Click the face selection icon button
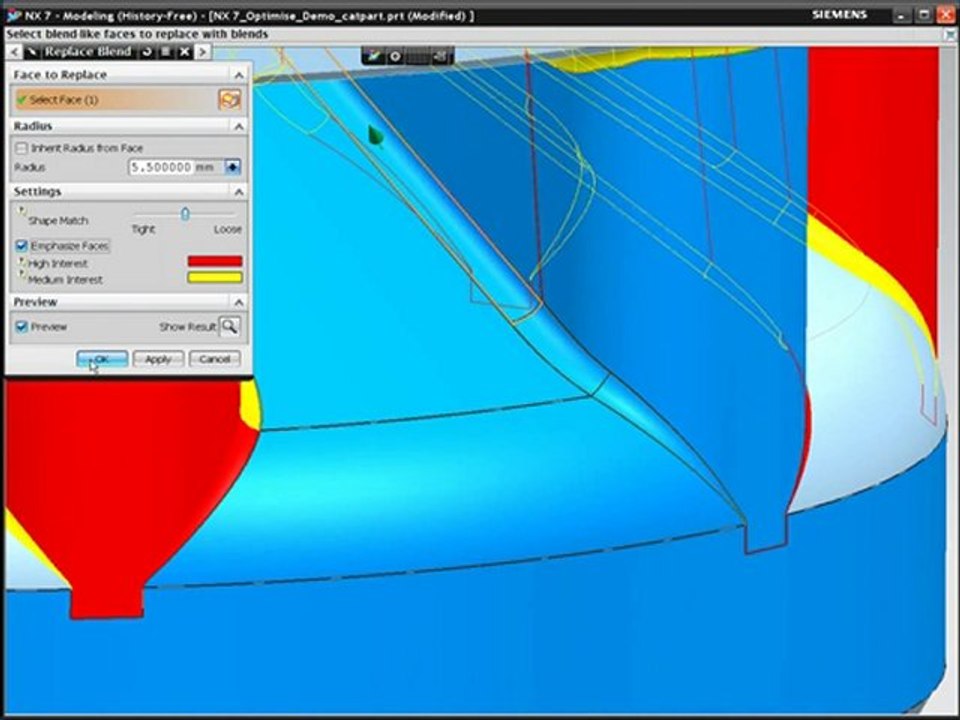 pos(230,99)
